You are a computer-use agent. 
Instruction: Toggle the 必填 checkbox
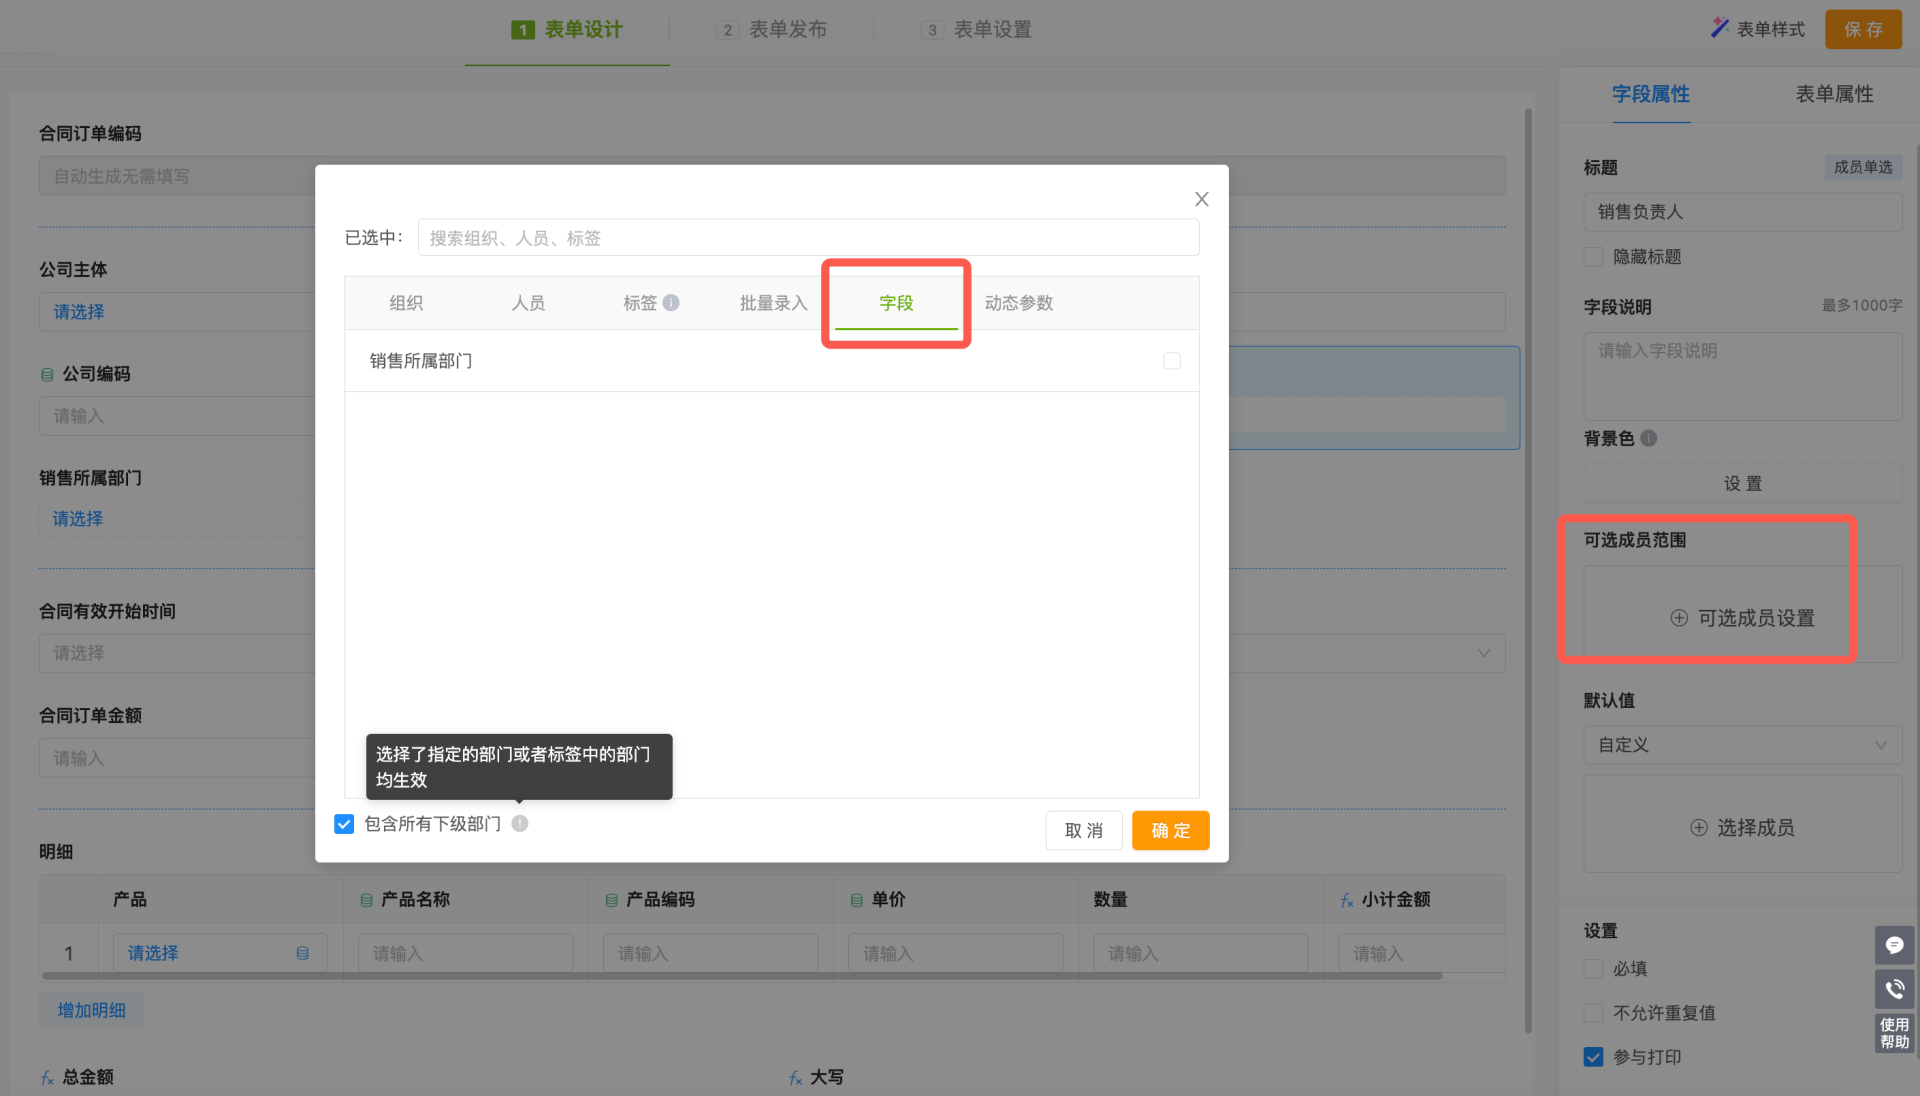point(1593,969)
